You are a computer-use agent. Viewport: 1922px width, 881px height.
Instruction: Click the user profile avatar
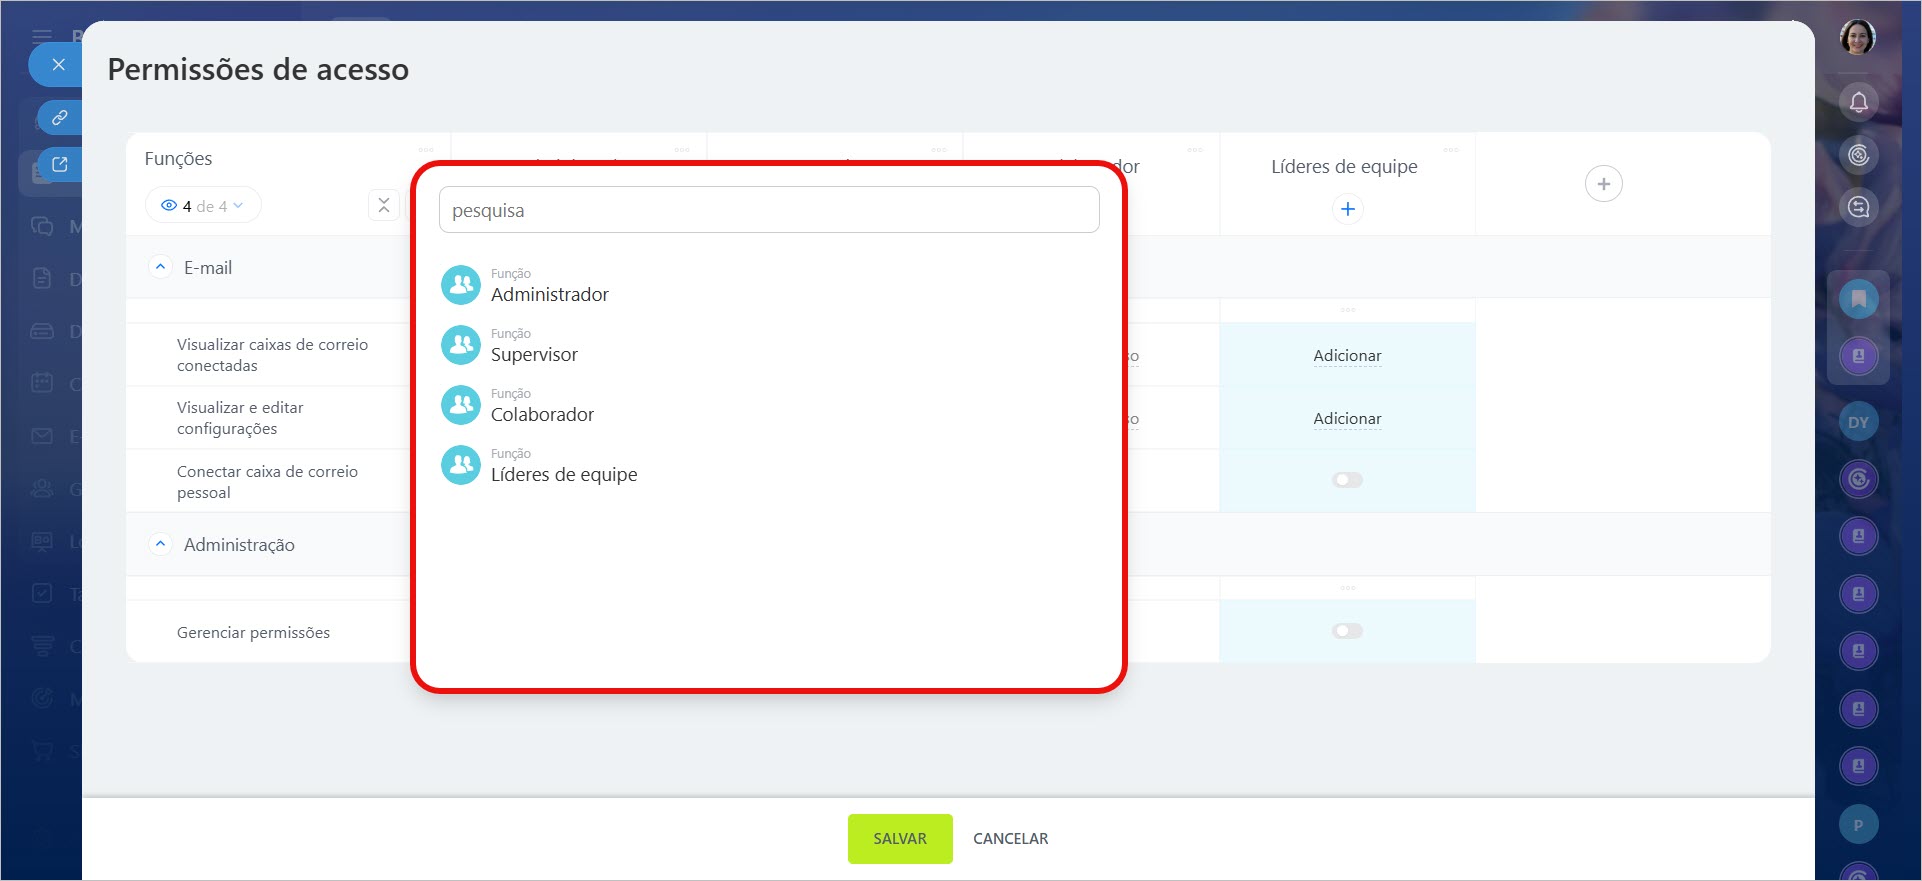click(1857, 38)
